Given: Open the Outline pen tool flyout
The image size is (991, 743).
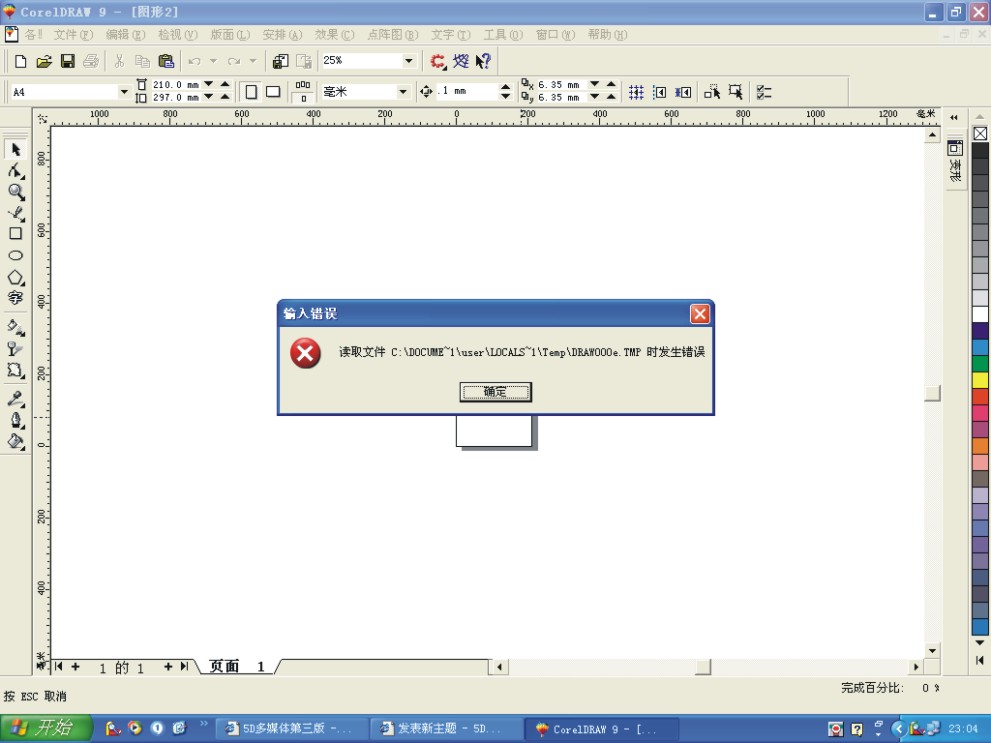Looking at the screenshot, I should (16, 420).
